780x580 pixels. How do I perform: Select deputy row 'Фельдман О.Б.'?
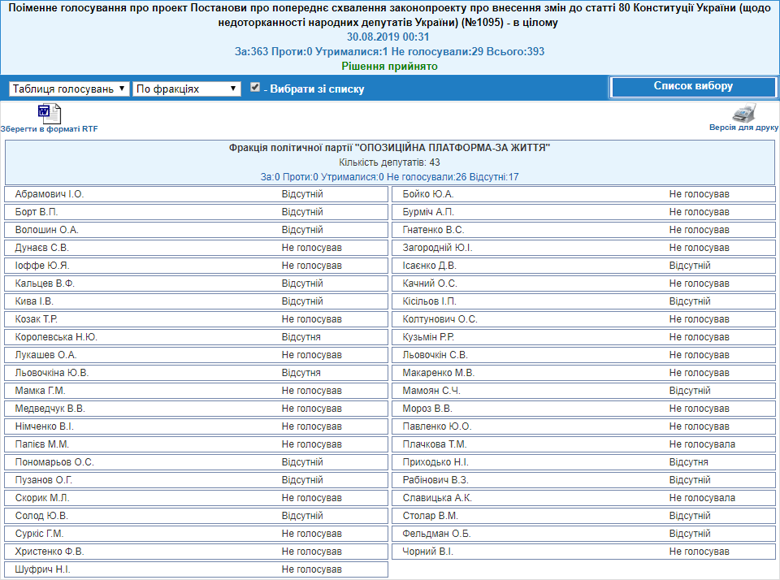click(584, 534)
